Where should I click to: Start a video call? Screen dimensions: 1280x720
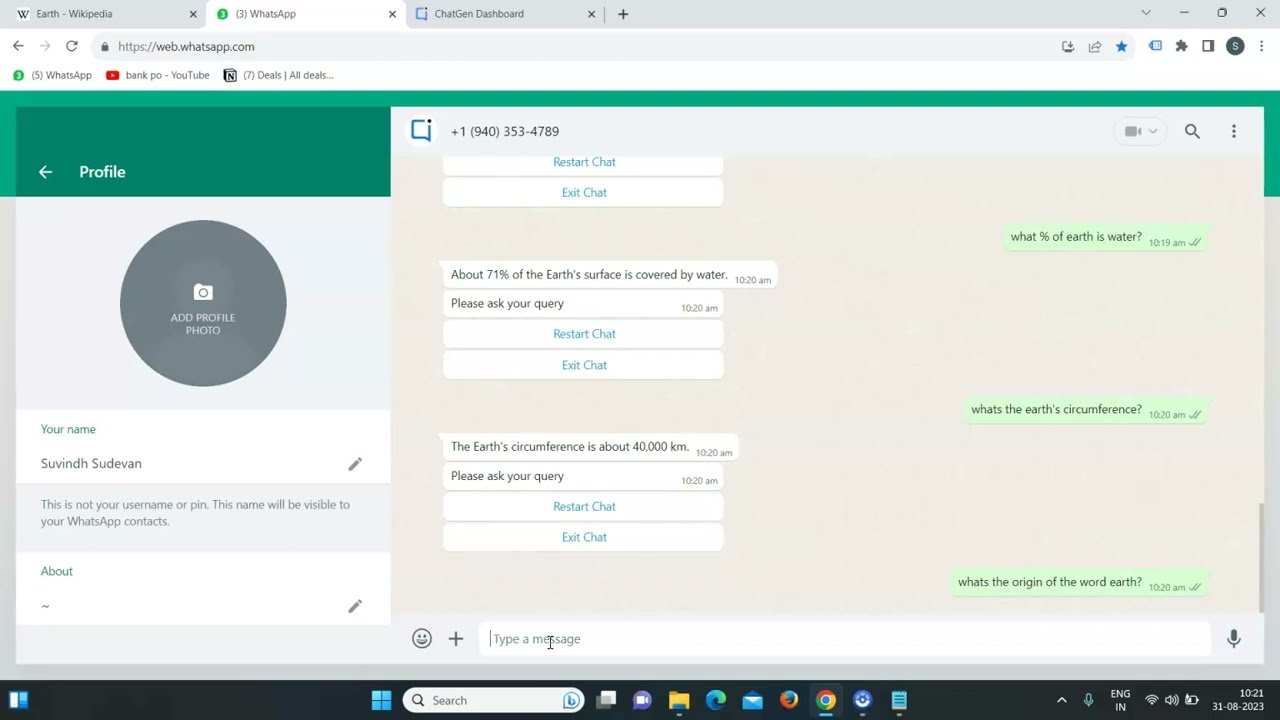tap(1132, 131)
